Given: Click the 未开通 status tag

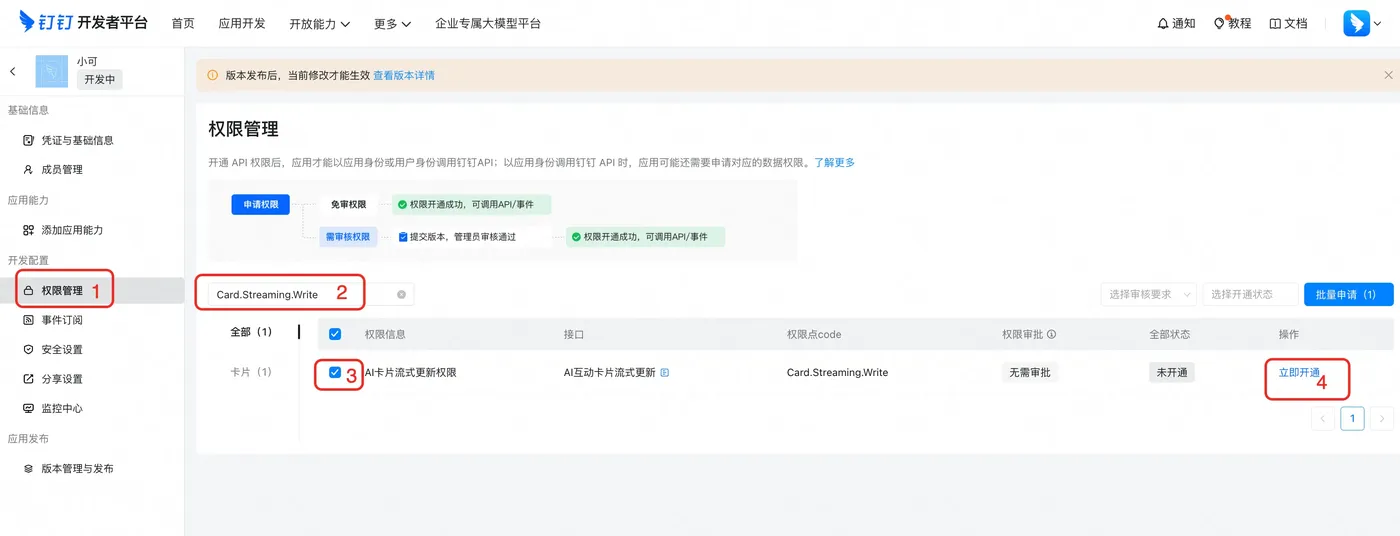Looking at the screenshot, I should 1171,372.
